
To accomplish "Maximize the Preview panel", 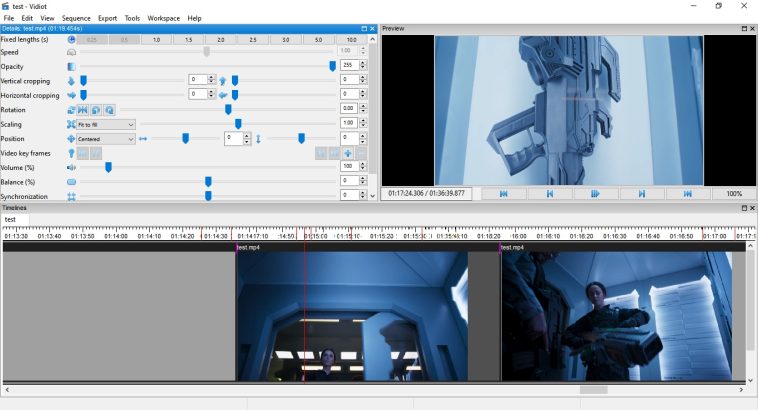I will click(744, 29).
